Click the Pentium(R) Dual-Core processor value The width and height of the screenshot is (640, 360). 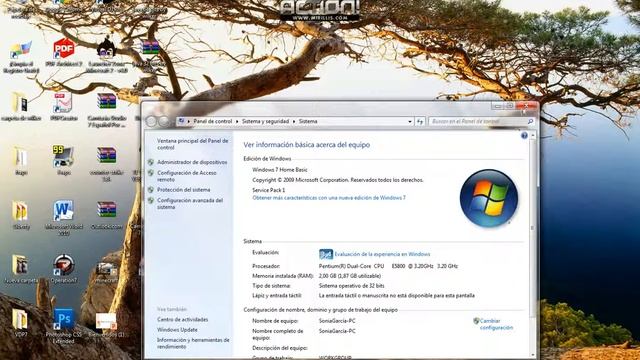[x=388, y=266]
